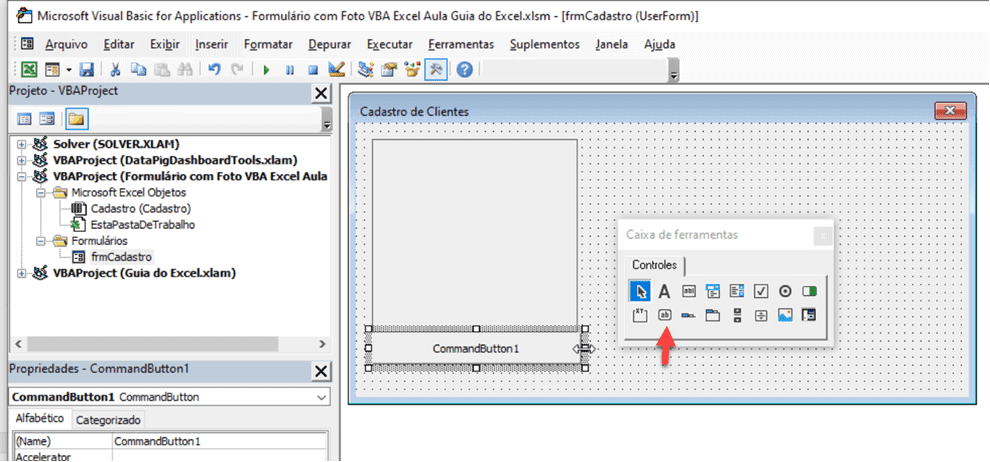The image size is (990, 462).
Task: Click View Object icon in Project panel
Action: pos(47,118)
